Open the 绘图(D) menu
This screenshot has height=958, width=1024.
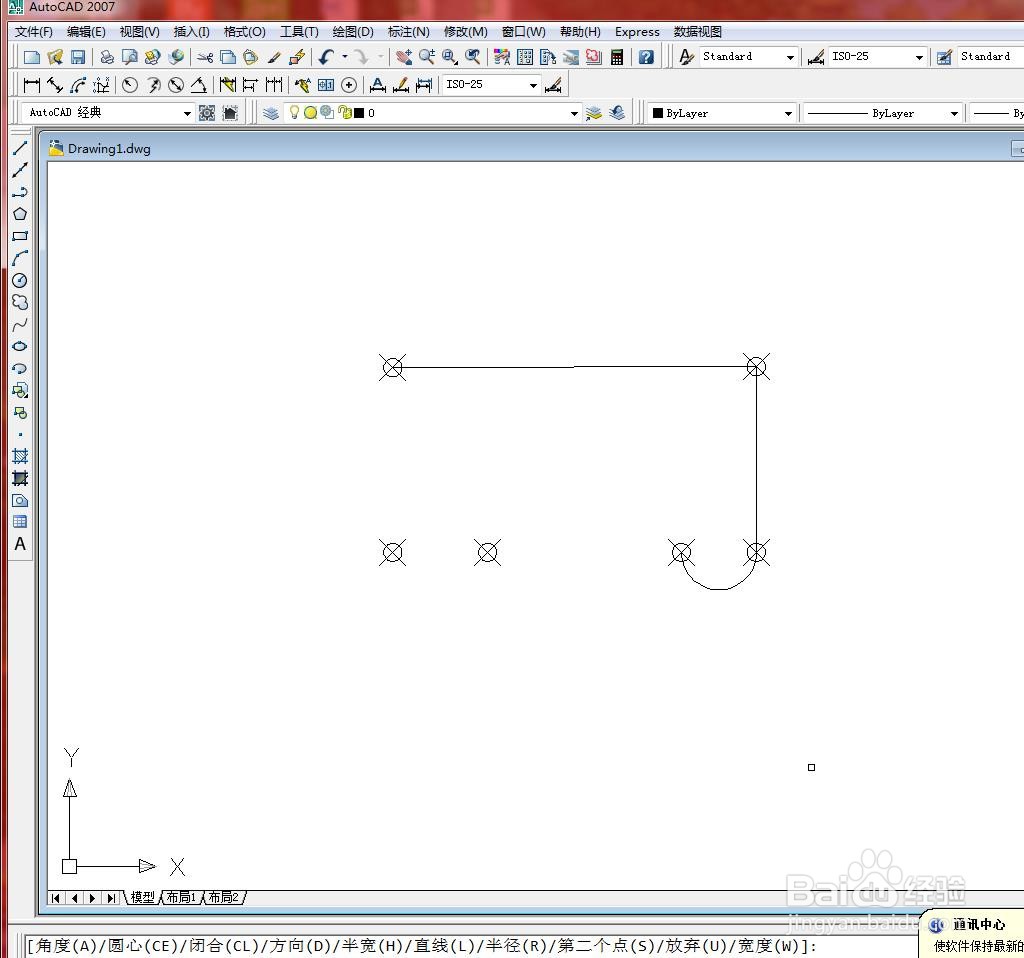pos(353,32)
